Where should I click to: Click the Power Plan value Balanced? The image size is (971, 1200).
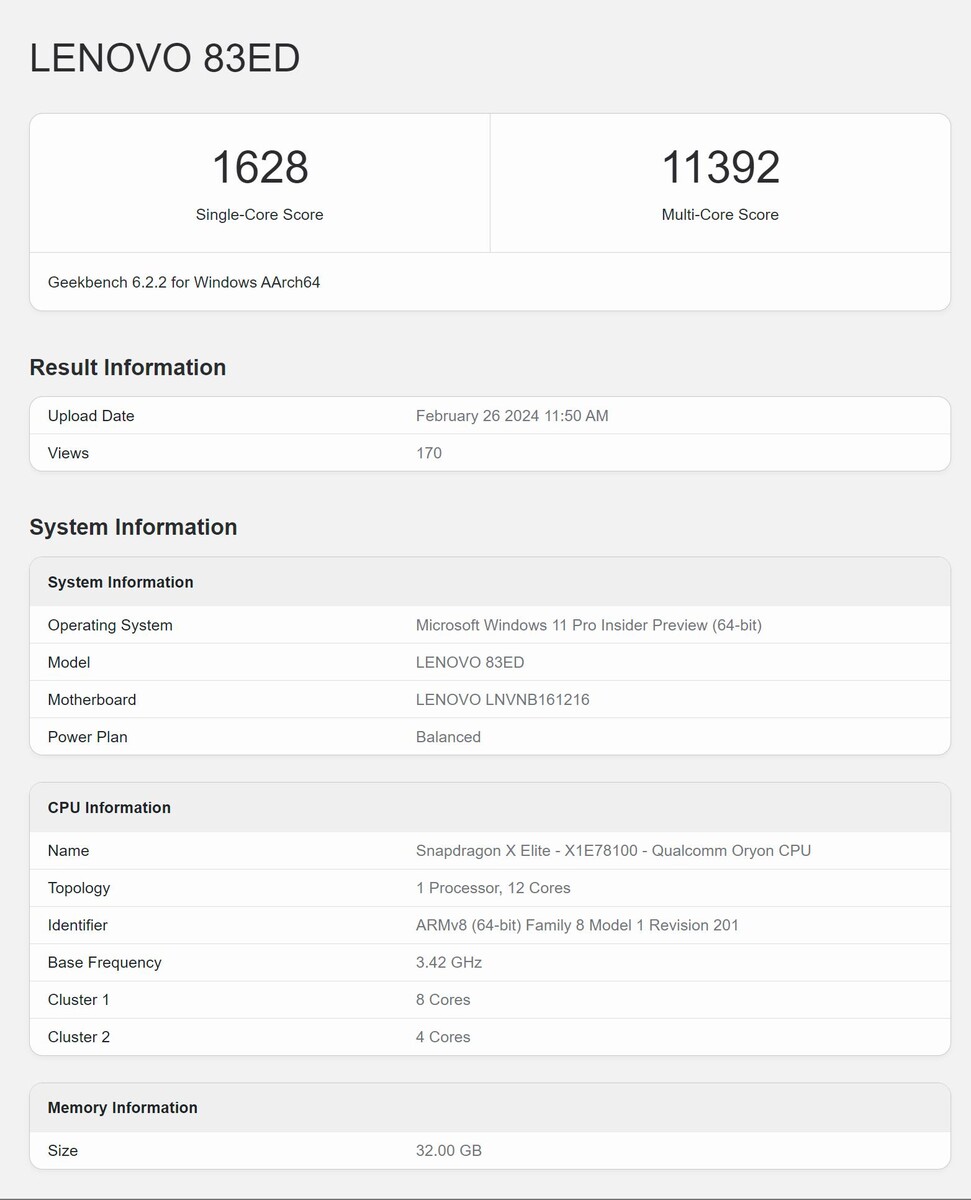[448, 737]
